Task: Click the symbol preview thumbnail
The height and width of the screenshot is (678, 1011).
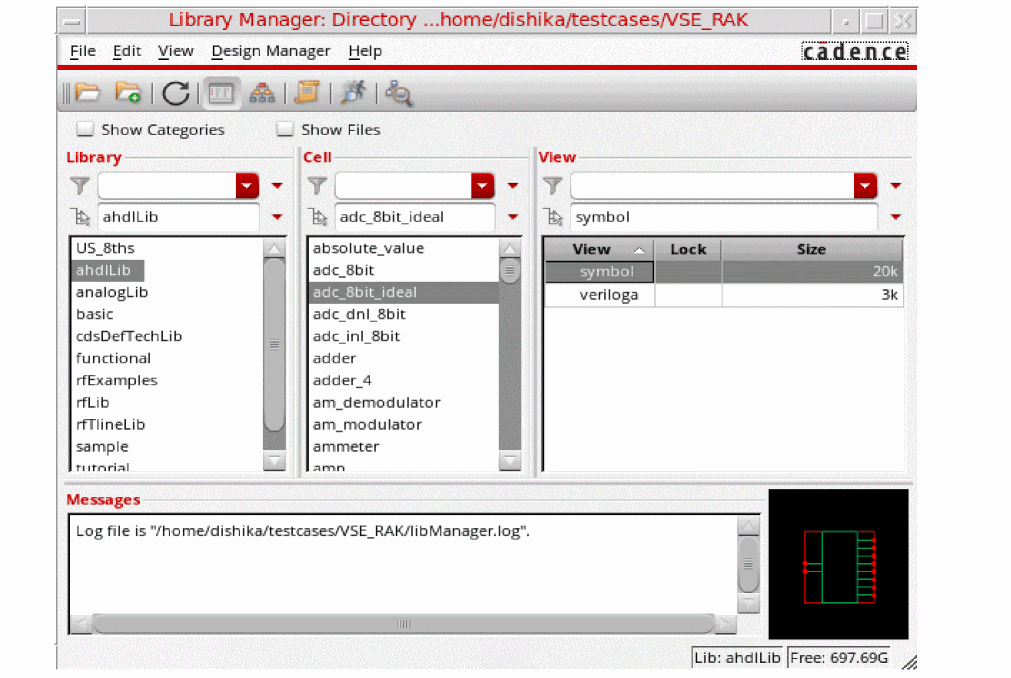Action: (x=838, y=564)
